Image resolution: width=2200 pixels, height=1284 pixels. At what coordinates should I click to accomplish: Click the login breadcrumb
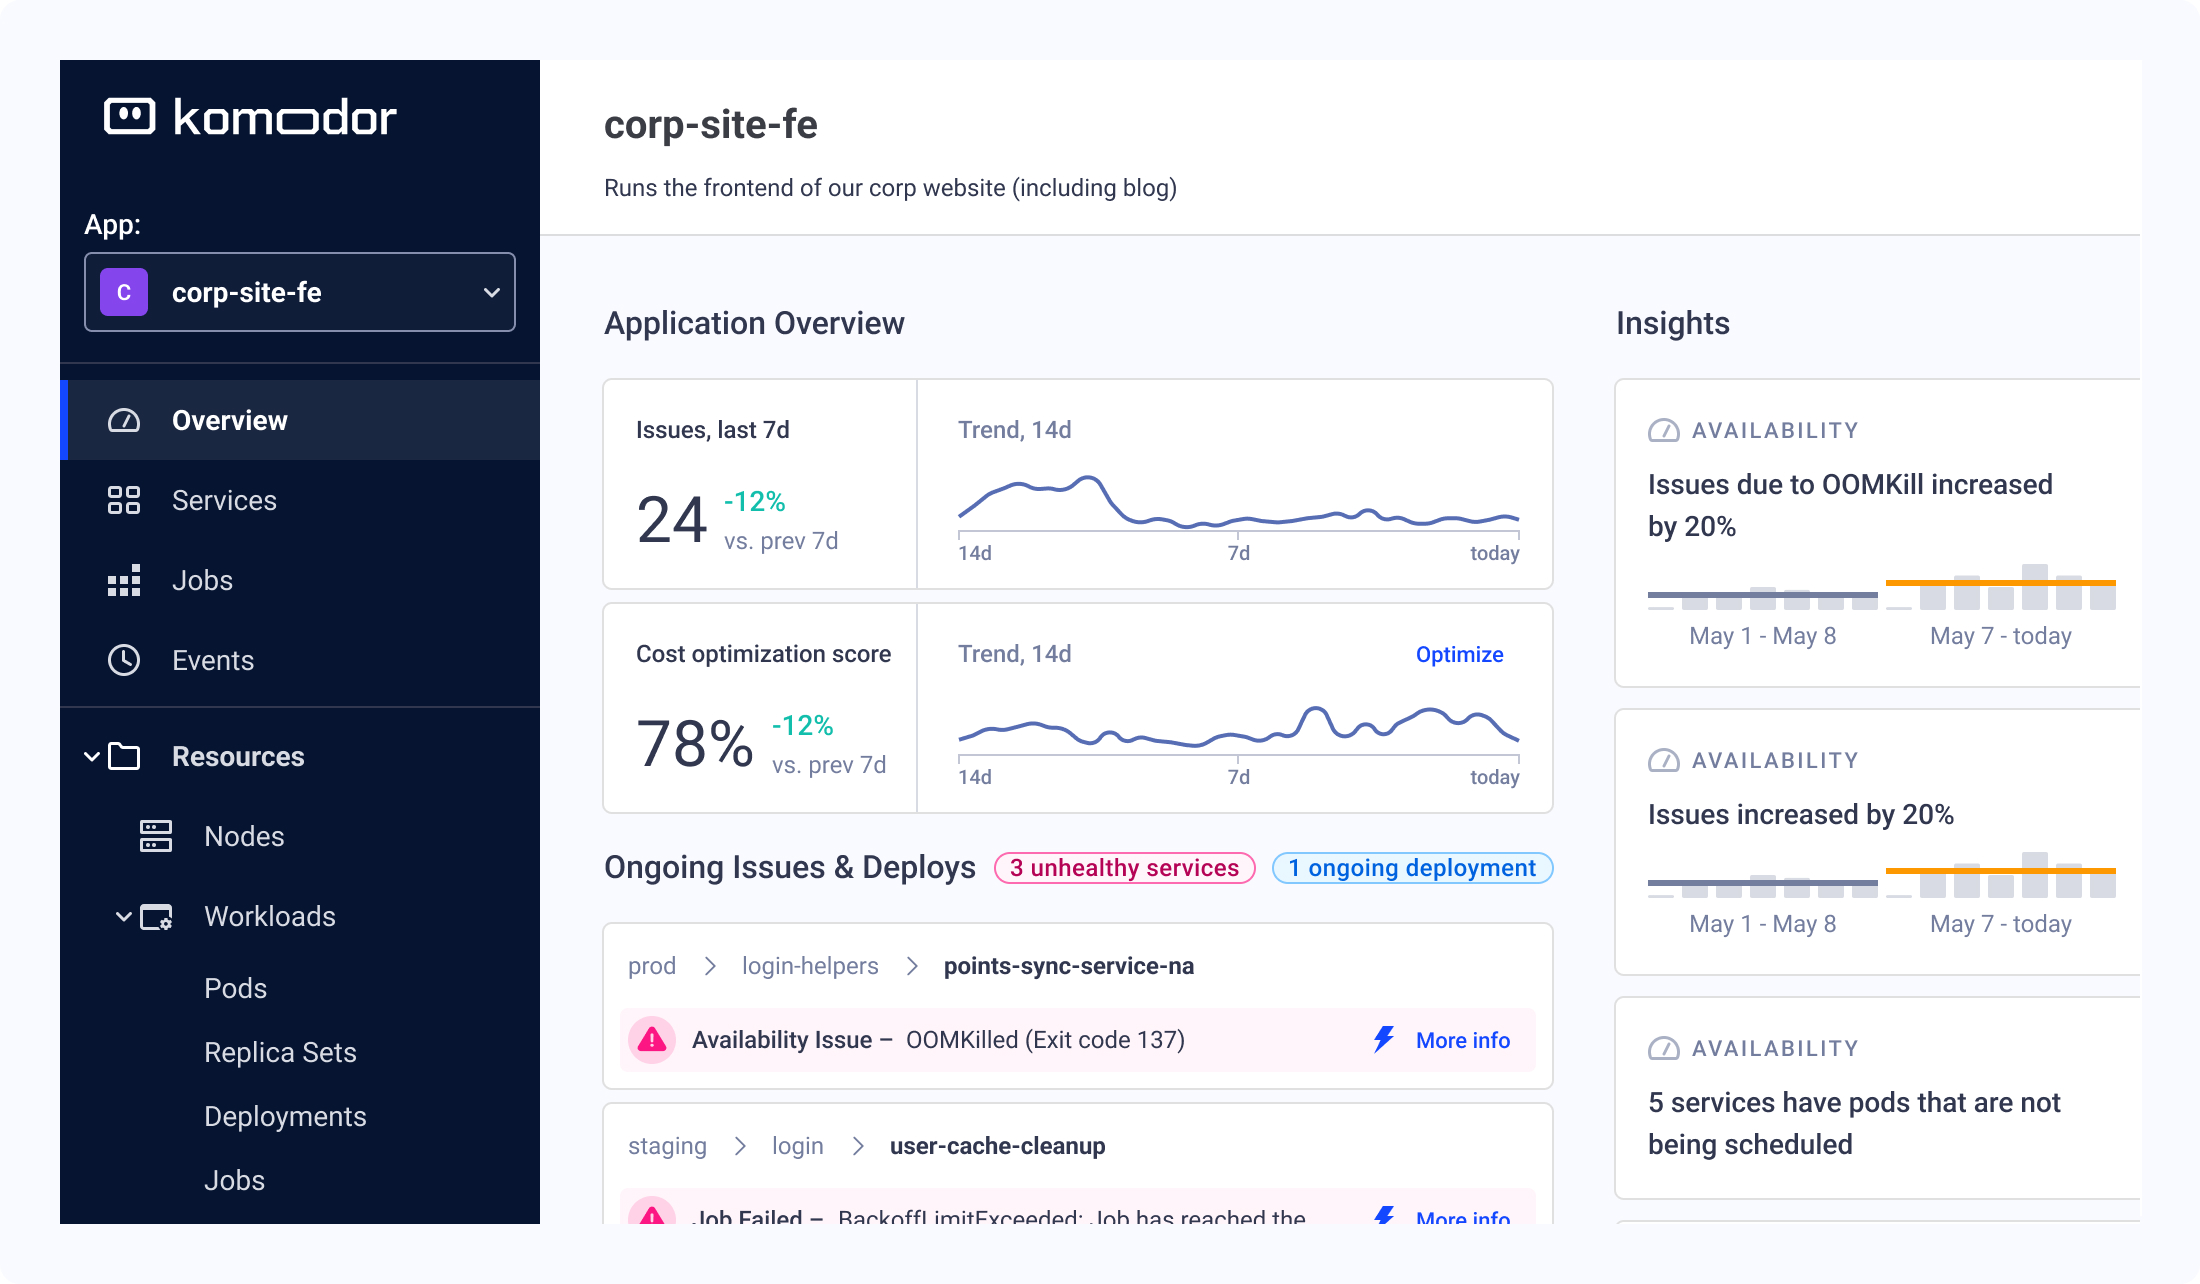click(x=798, y=1146)
